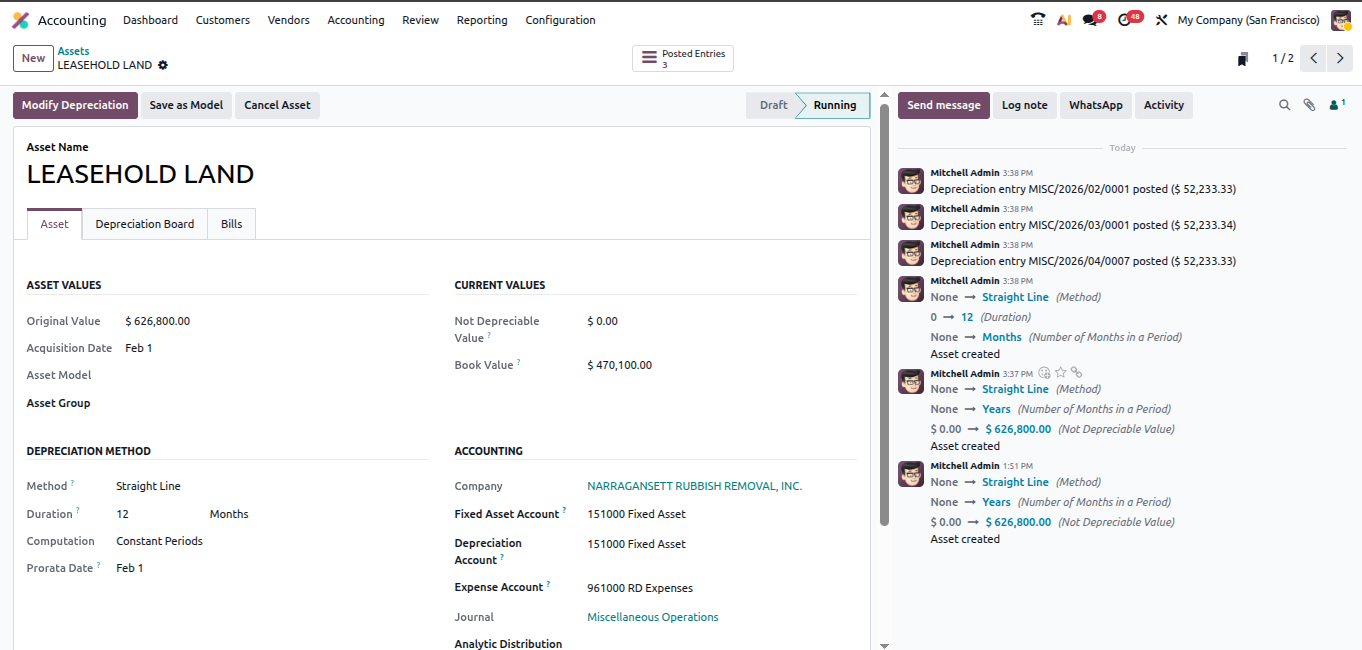This screenshot has height=650, width=1362.
Task: Click avatar of MISC/2026/02/0001 message
Action: click(x=911, y=181)
